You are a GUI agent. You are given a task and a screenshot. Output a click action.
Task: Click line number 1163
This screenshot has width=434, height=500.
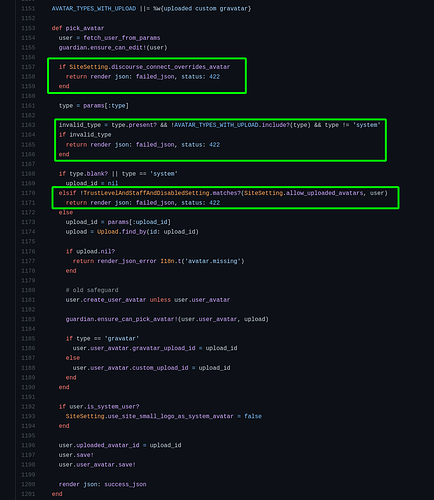(28, 125)
